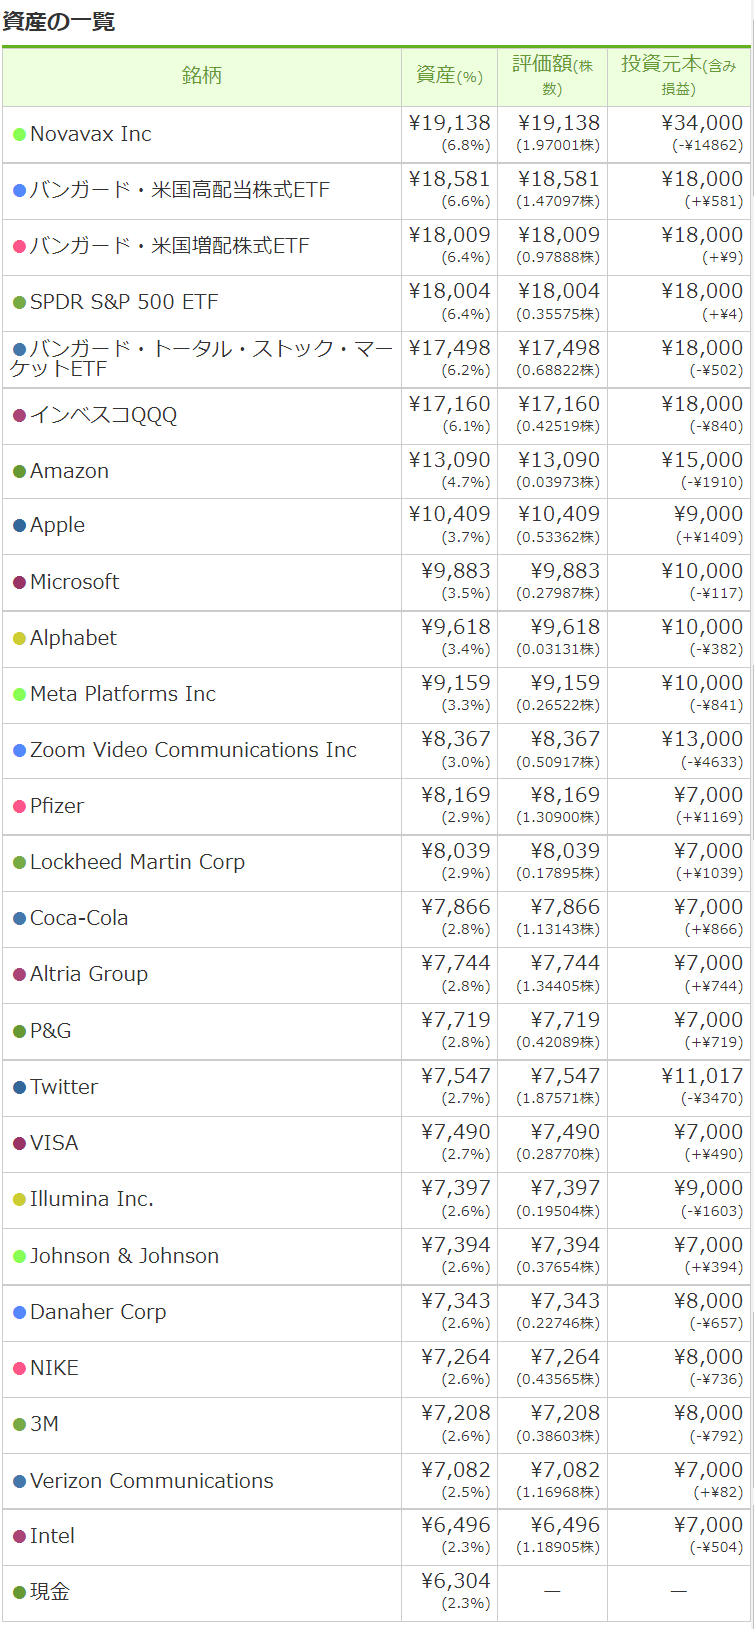Click the green dot next to 現金
Screen dimensions: 754x1629
click(19, 1592)
